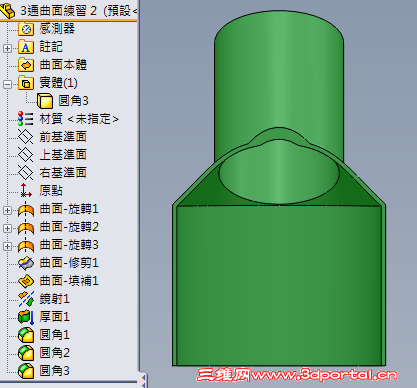The width and height of the screenshot is (417, 388).
Task: Click the 原點 origin icon
Action: pos(26,191)
